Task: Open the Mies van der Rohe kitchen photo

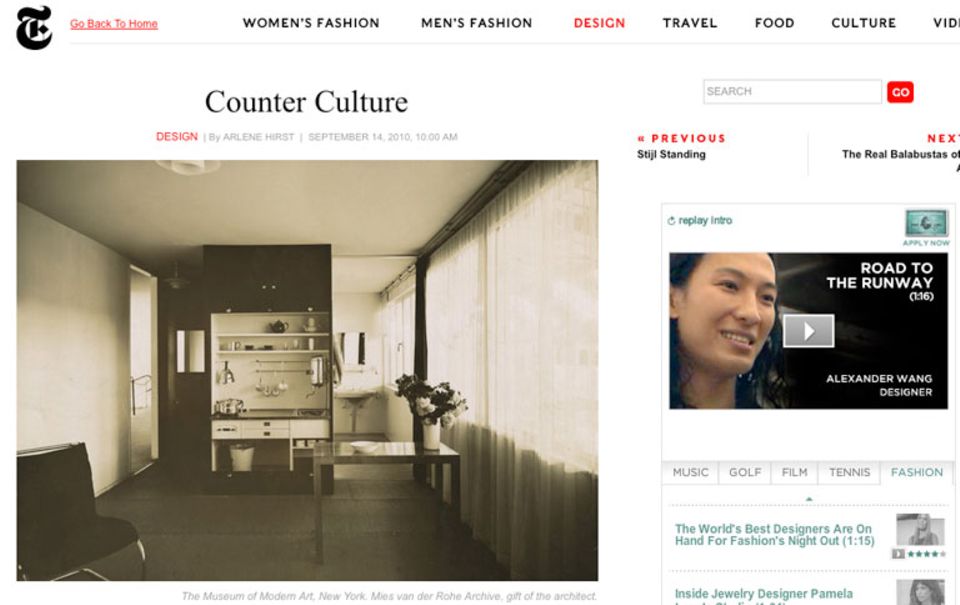Action: (307, 370)
